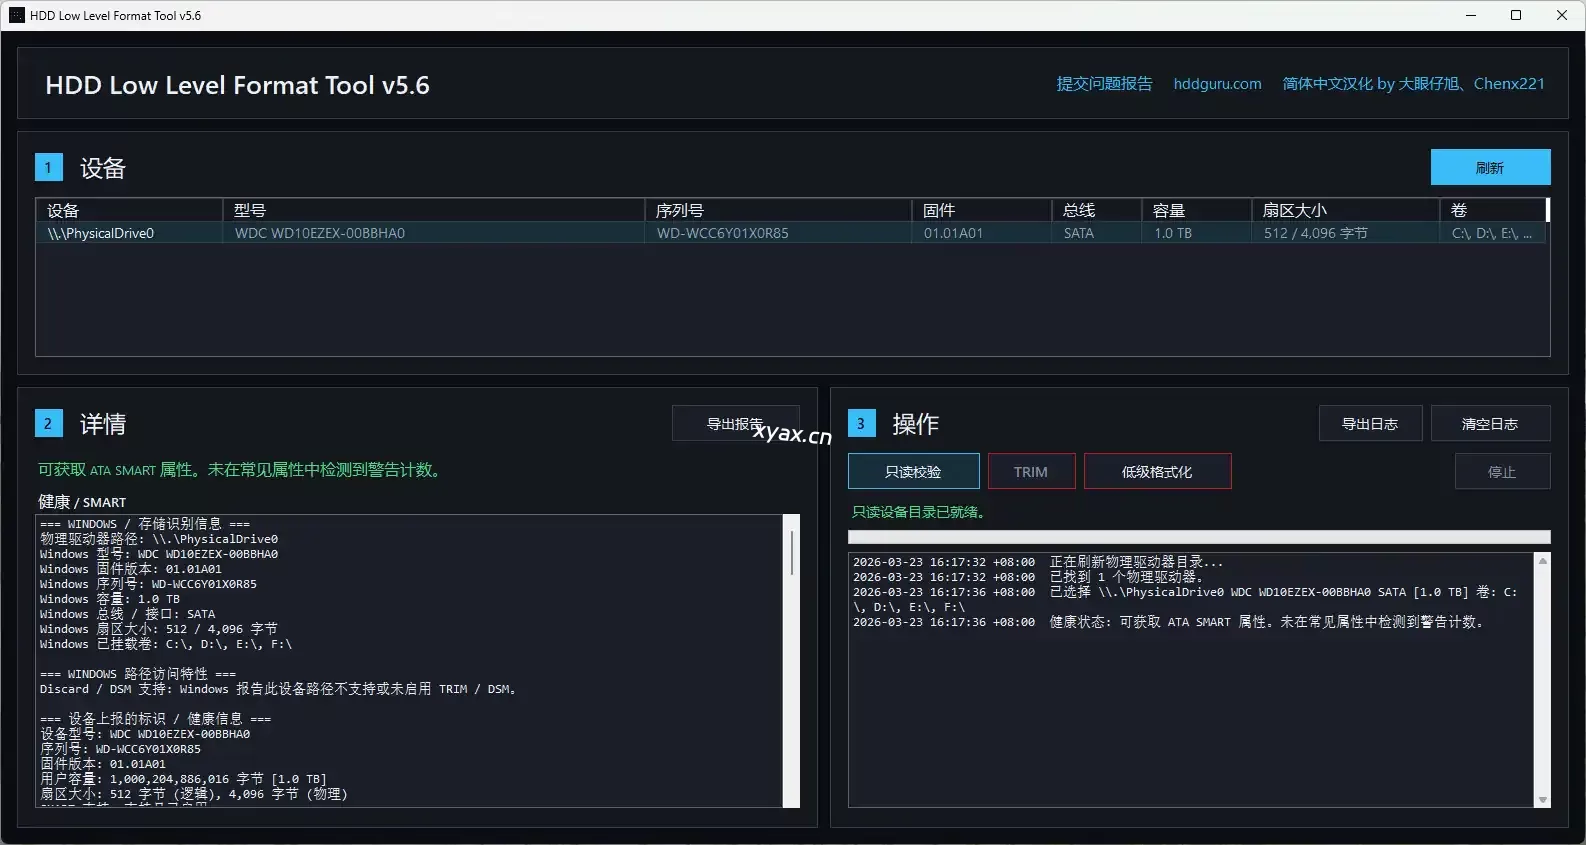Click the 健康 / SMART details scrollbar thumb
Image resolution: width=1586 pixels, height=845 pixels.
point(792,552)
